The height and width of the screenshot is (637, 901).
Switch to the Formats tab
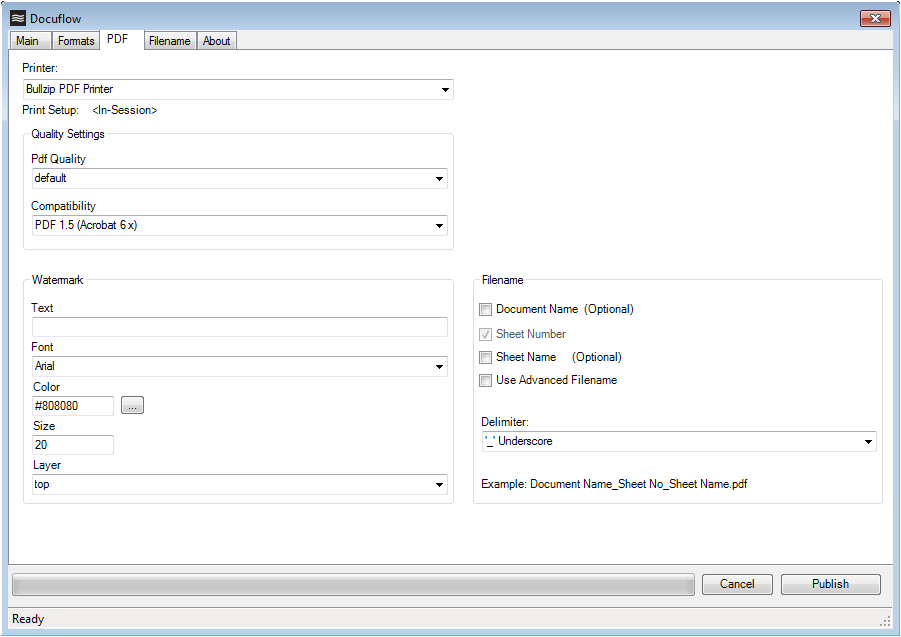tap(75, 41)
